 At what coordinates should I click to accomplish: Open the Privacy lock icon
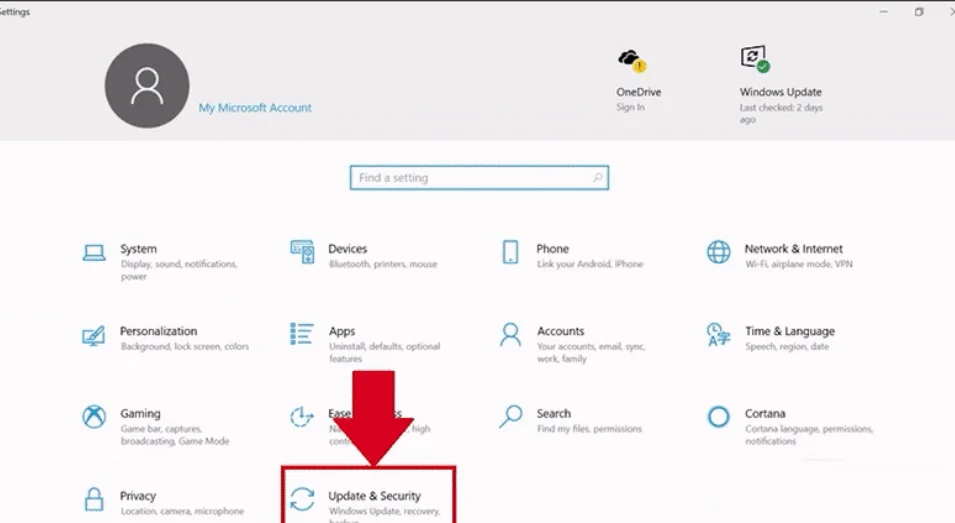[x=94, y=498]
